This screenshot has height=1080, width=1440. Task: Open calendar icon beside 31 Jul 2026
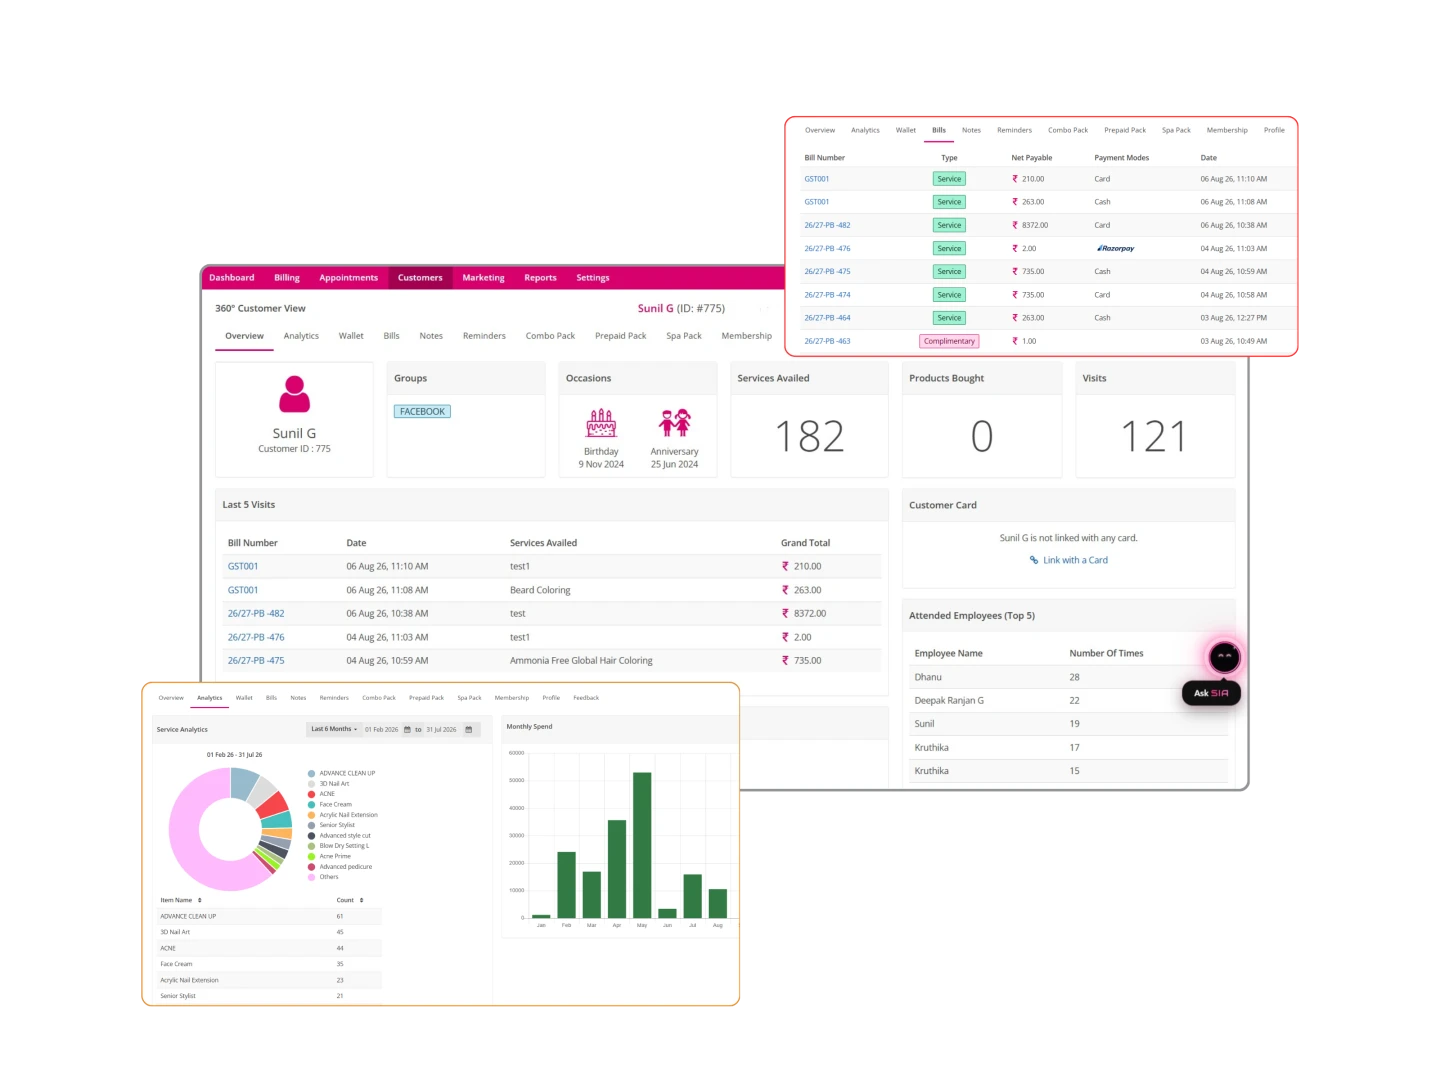468,729
